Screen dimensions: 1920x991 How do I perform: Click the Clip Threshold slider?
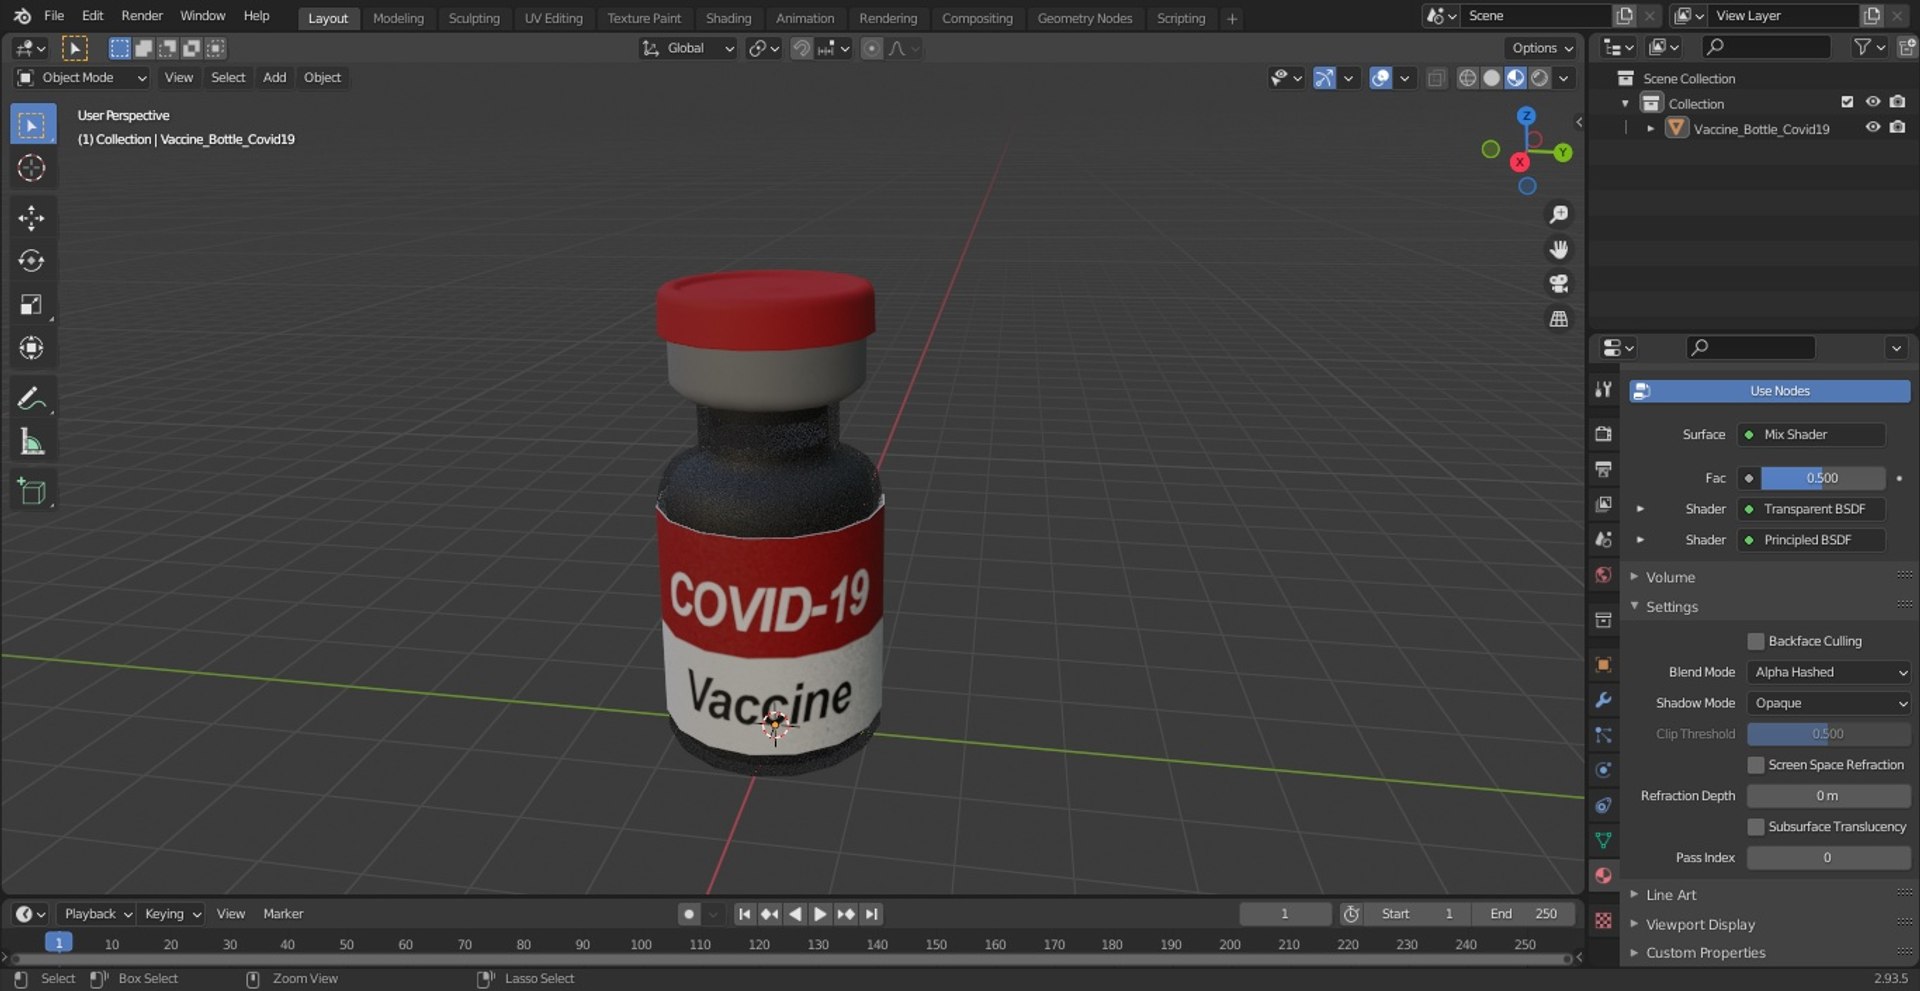[x=1829, y=734]
